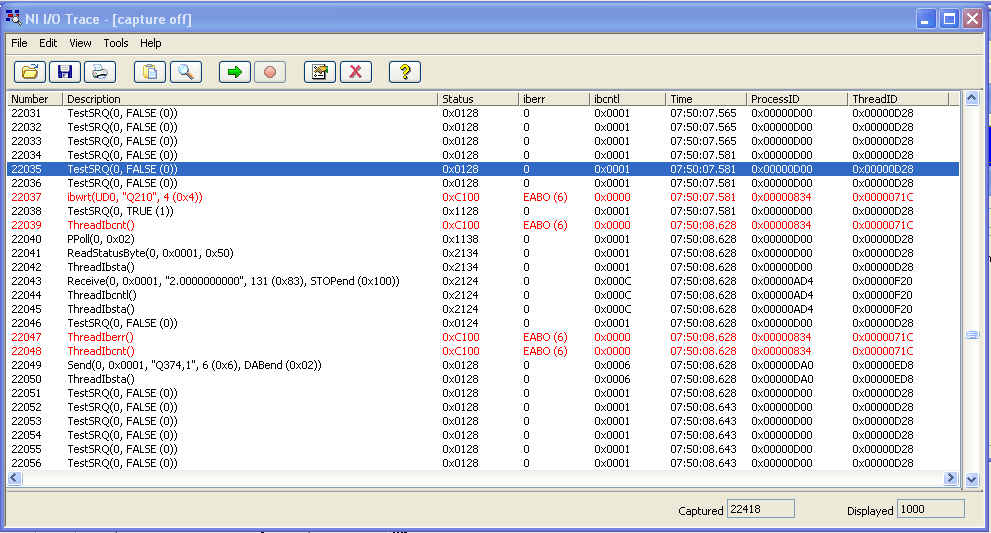Image resolution: width=991 pixels, height=533 pixels.
Task: Click the Number column header
Action: coord(35,99)
